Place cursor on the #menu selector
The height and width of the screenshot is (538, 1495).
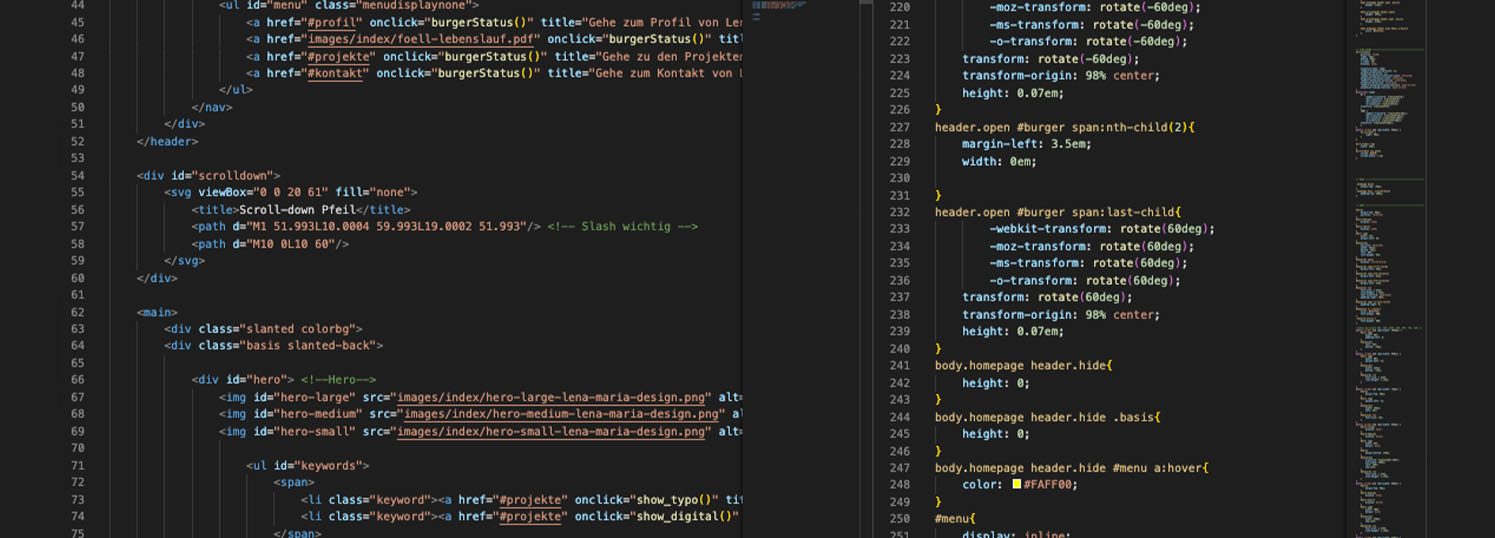coord(953,519)
